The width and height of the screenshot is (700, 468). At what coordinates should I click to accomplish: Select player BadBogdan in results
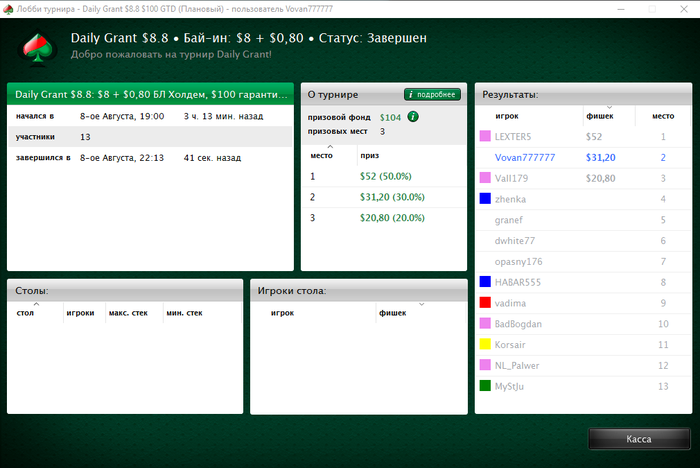583,324
